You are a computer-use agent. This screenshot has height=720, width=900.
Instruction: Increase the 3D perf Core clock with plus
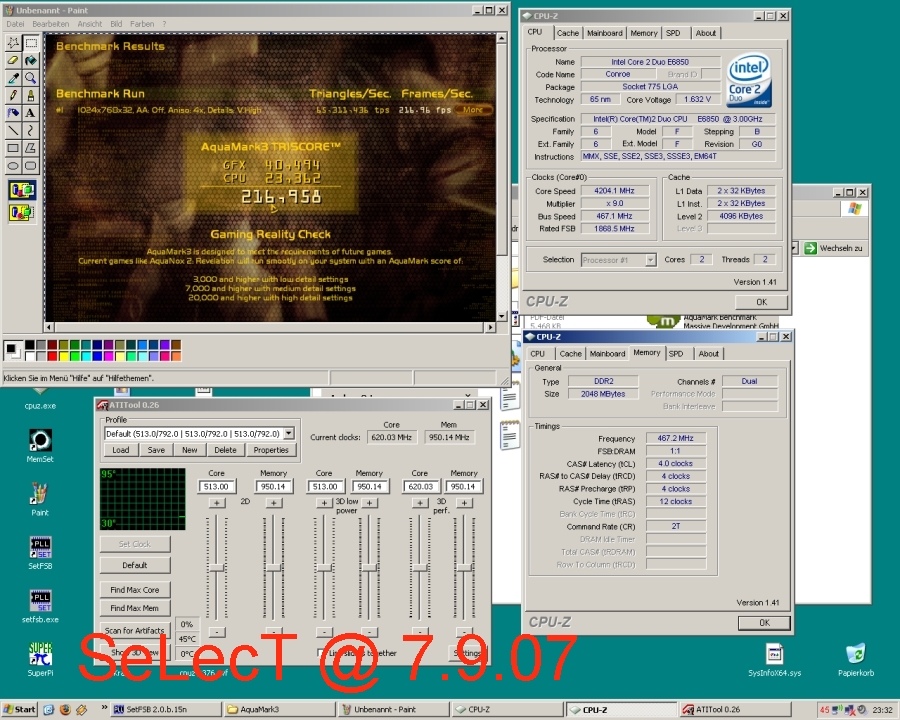[x=420, y=503]
